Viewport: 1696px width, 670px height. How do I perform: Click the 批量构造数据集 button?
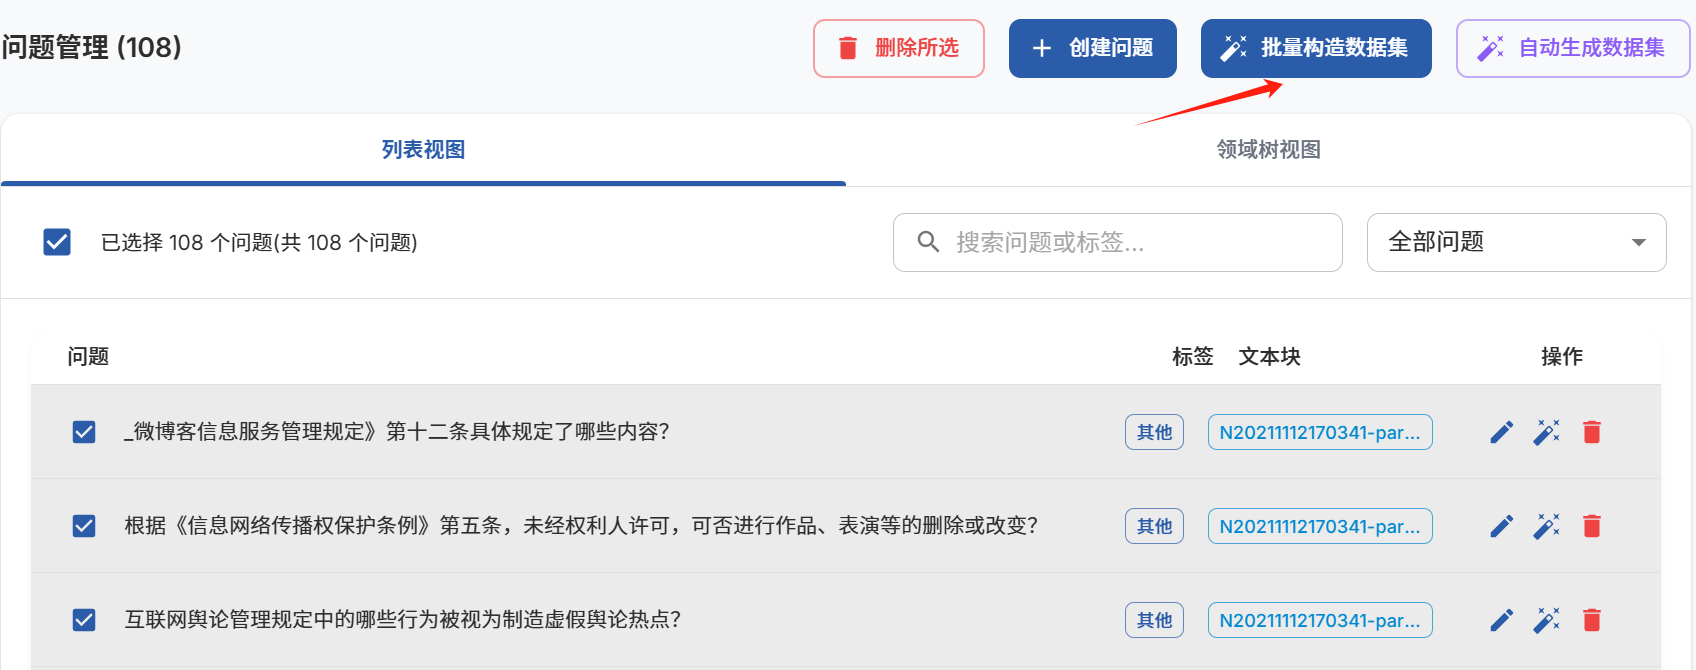pyautogui.click(x=1316, y=48)
